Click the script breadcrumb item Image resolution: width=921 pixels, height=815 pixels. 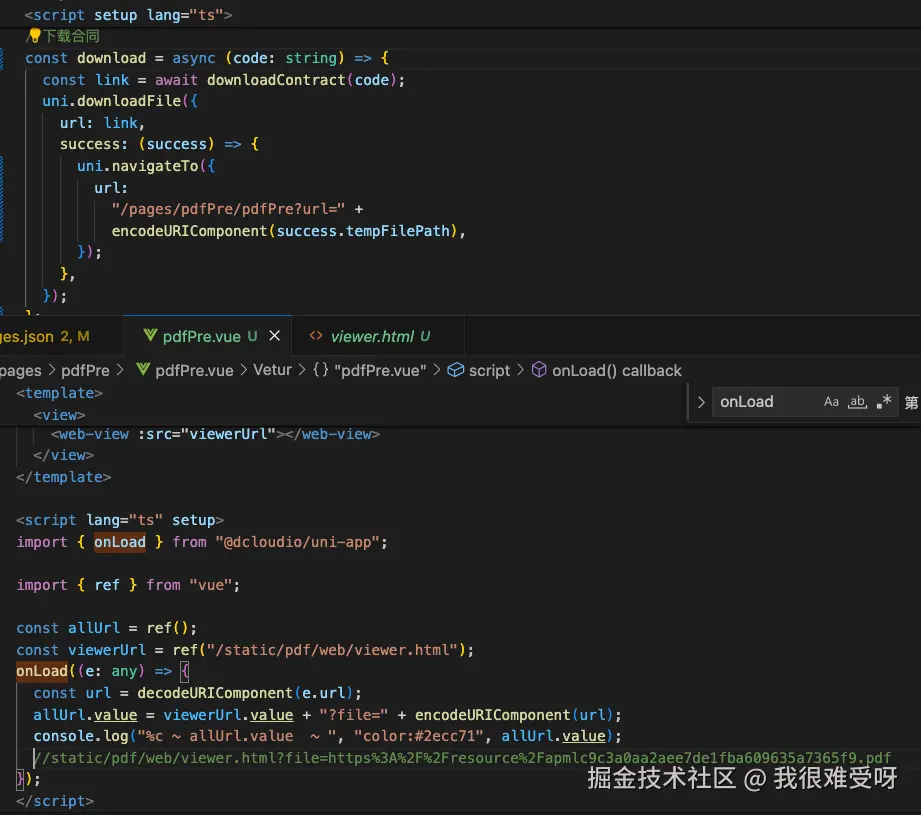(x=489, y=370)
